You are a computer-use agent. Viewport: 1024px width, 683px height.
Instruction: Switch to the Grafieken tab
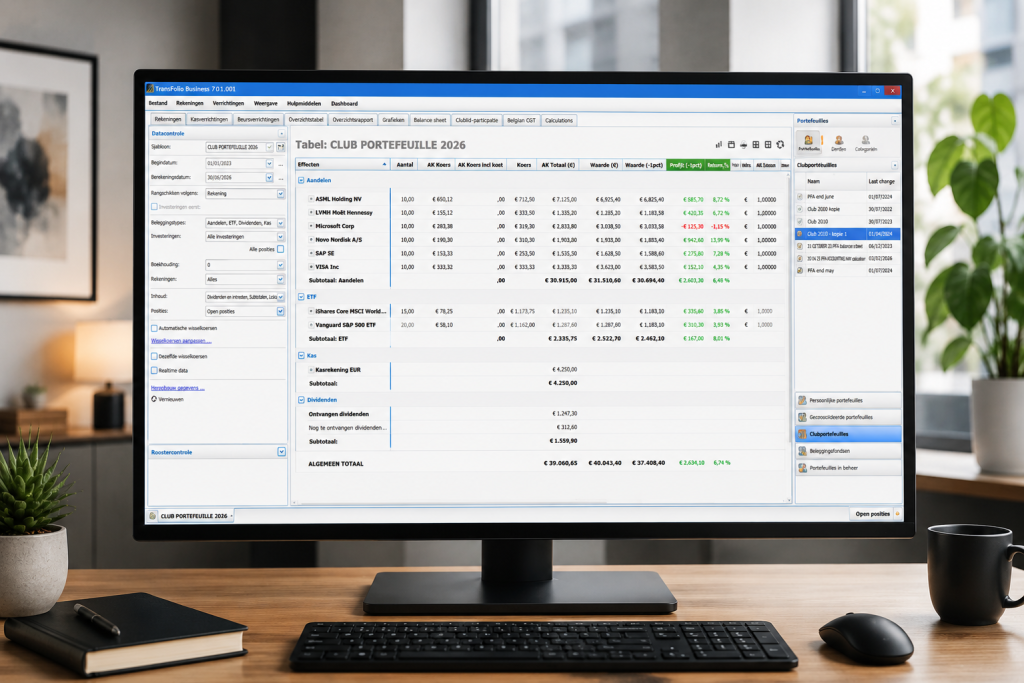coord(394,120)
